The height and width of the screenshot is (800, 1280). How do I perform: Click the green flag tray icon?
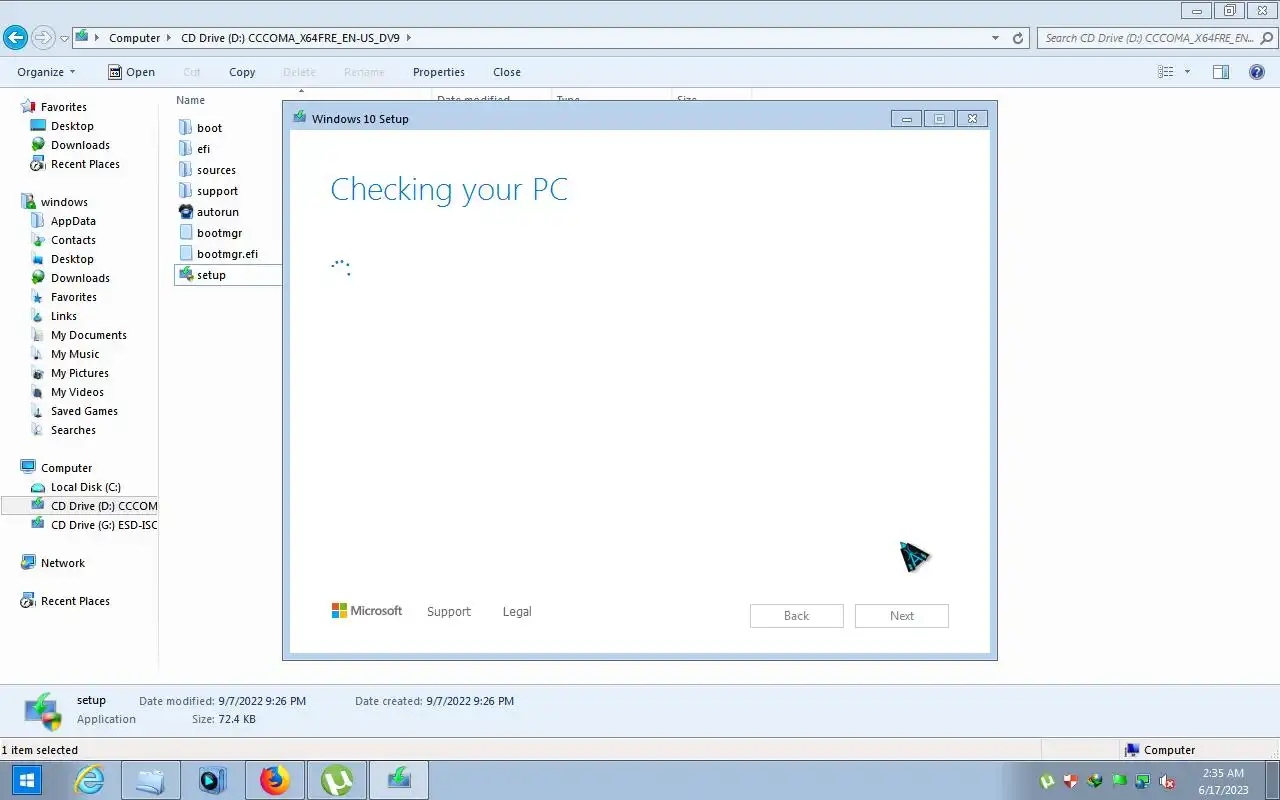1118,781
